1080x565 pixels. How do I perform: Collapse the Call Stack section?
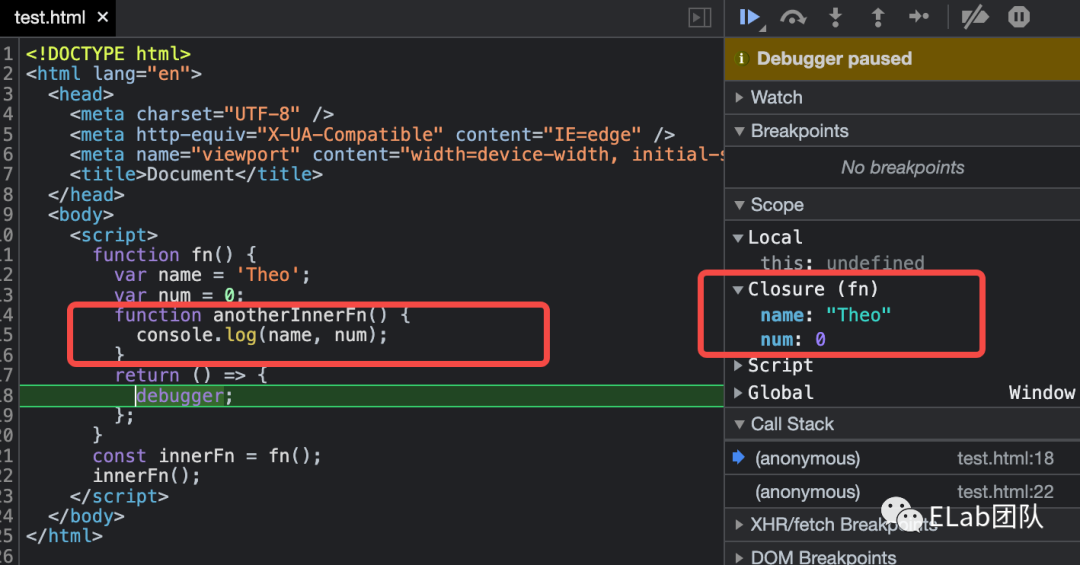[902, 424]
